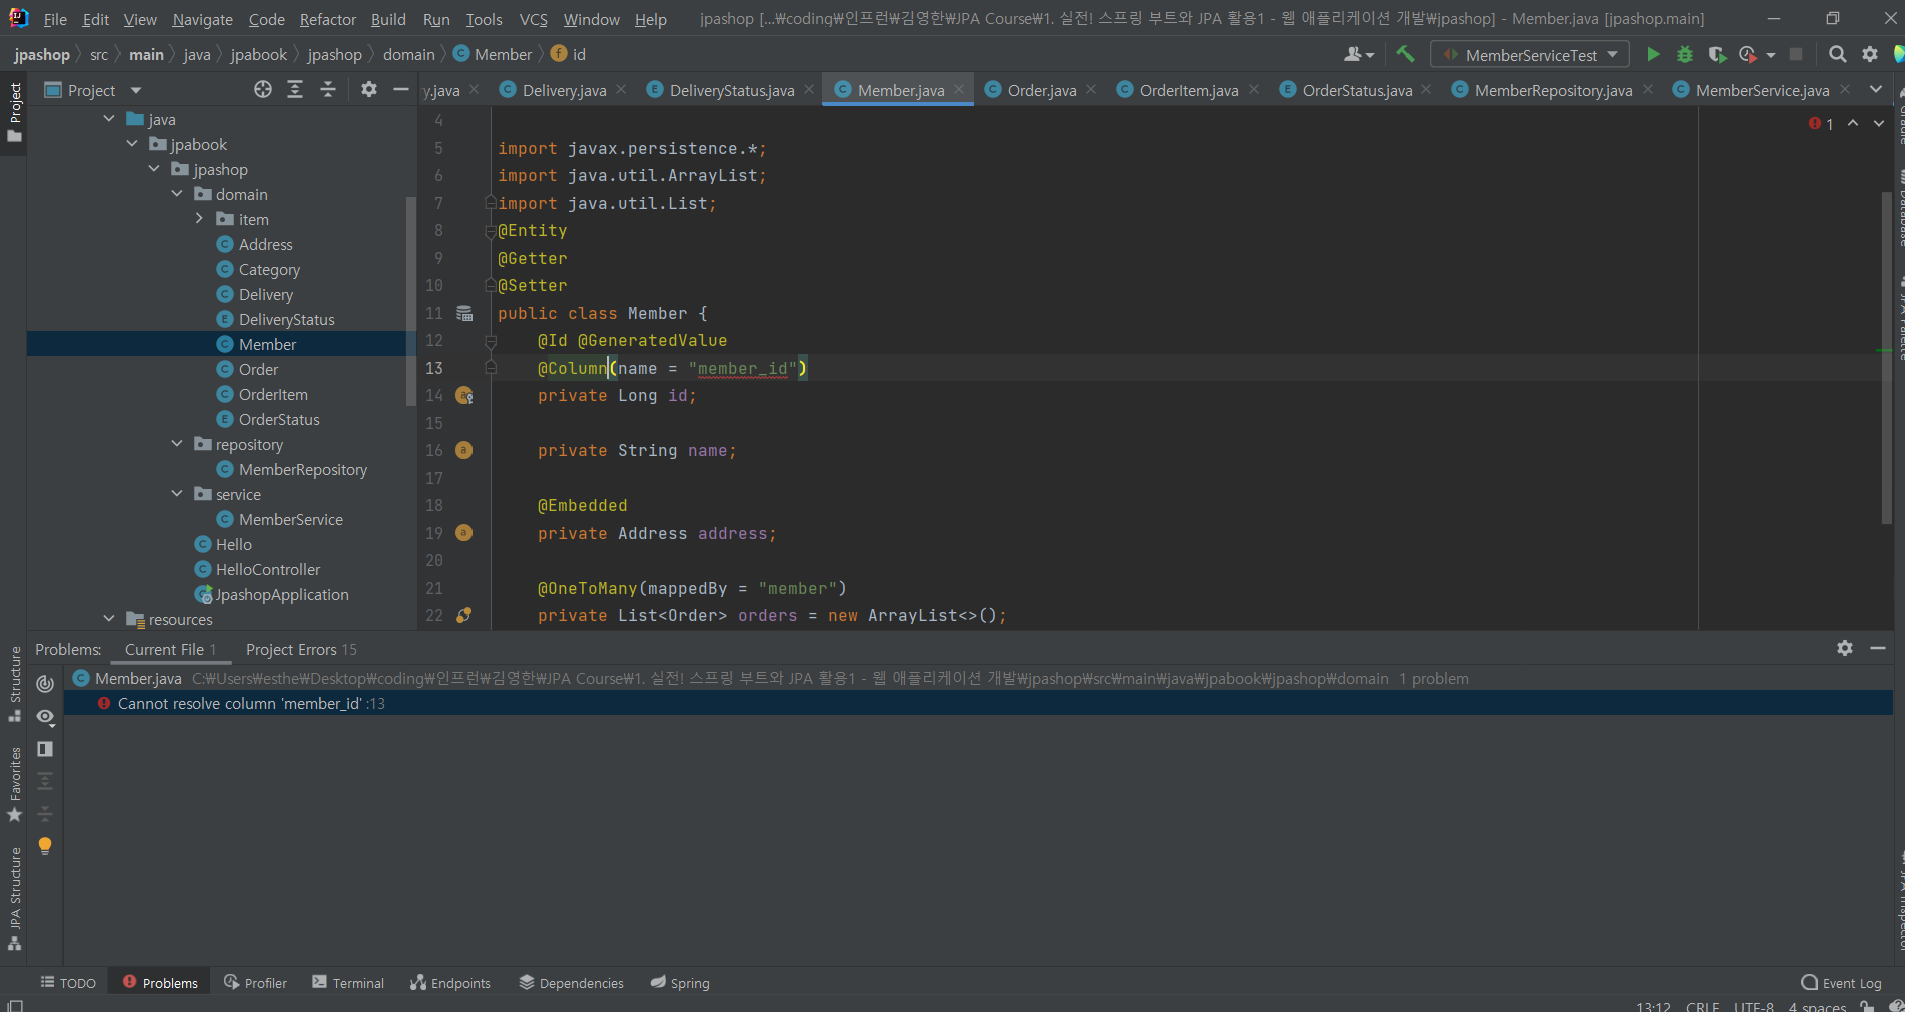The height and width of the screenshot is (1012, 1905).
Task: Open the VCS menu
Action: [534, 19]
